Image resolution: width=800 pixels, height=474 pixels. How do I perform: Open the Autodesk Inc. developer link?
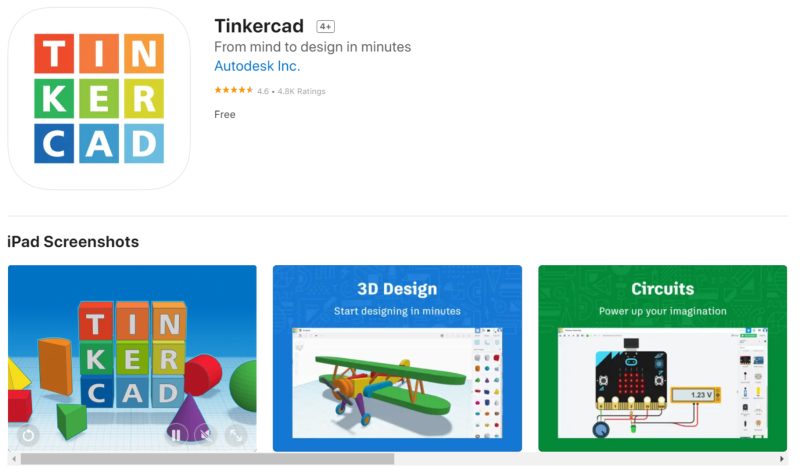257,66
